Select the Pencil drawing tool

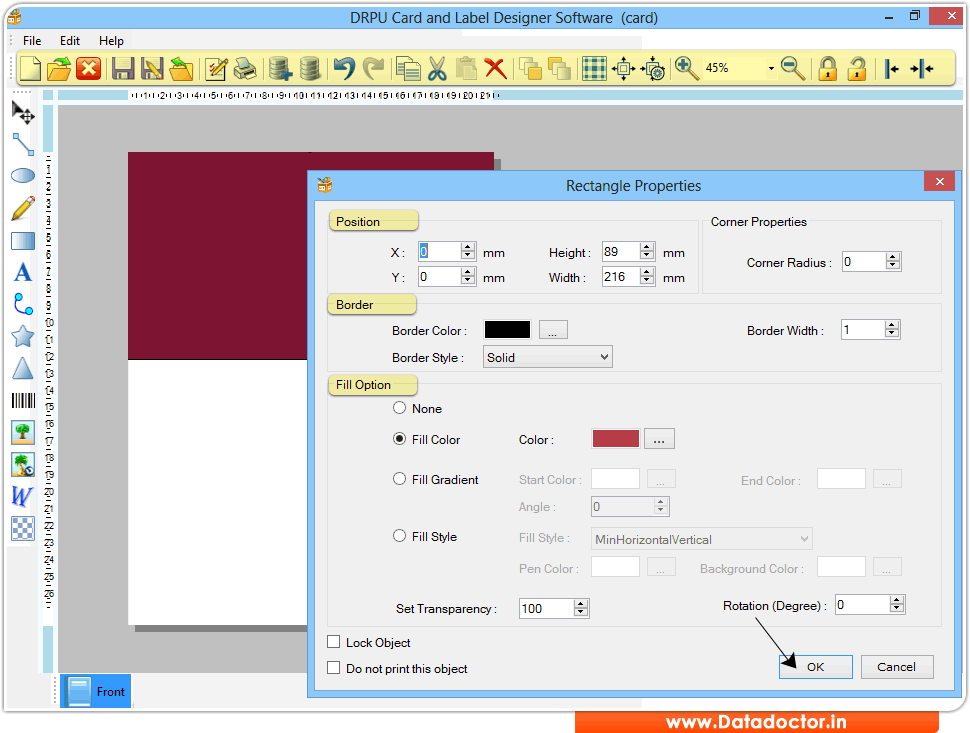[22, 207]
